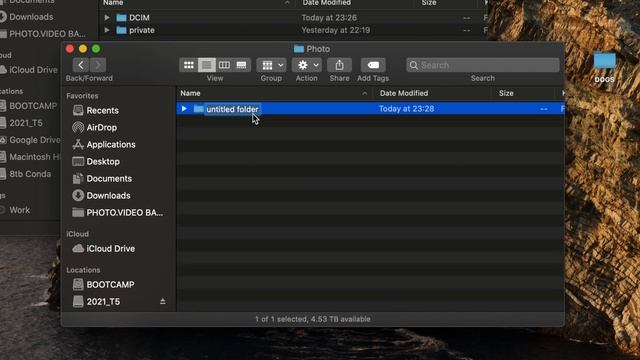Viewport: 640px width, 360px height.
Task: Open Applications in Photo window sidebar
Action: (x=111, y=144)
